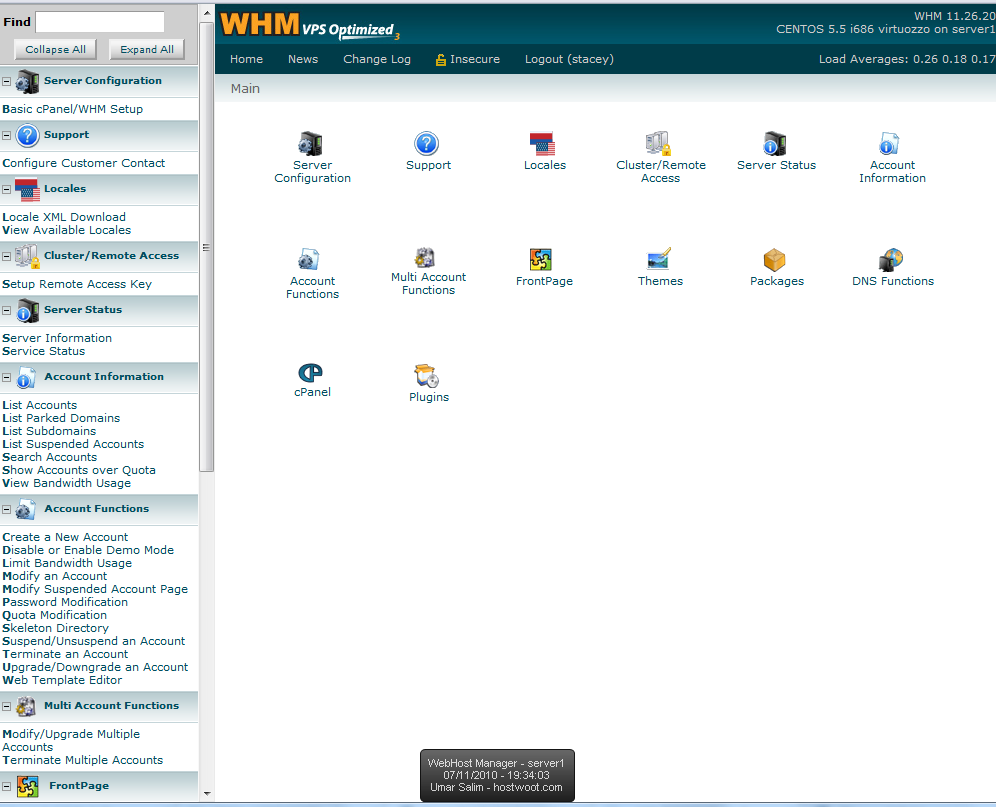The image size is (996, 807).
Task: Open List Accounts link
Action: 39,405
